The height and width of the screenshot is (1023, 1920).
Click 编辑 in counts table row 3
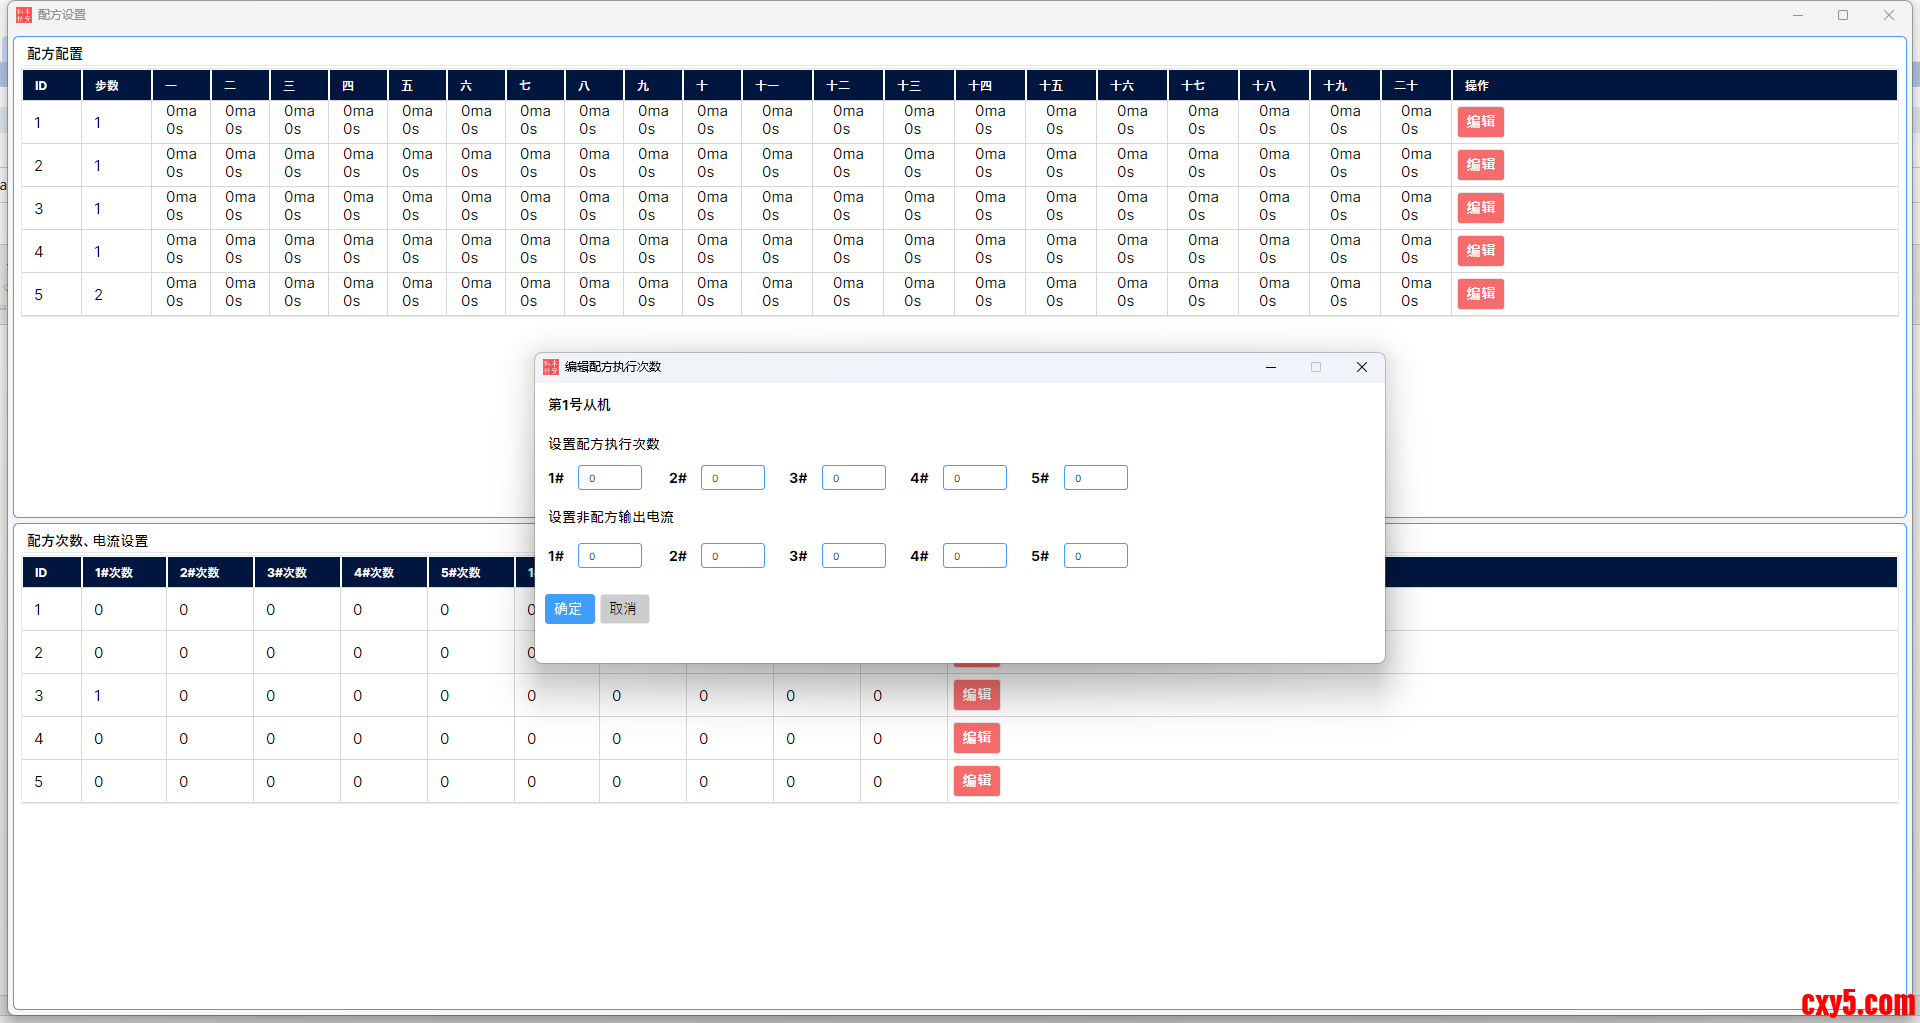point(976,695)
